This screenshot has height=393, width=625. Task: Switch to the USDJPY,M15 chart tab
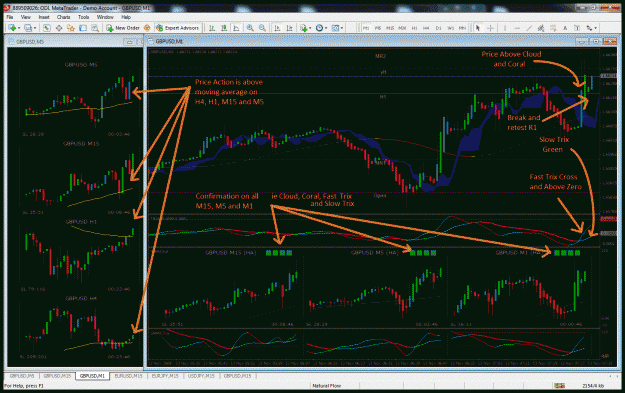point(201,376)
